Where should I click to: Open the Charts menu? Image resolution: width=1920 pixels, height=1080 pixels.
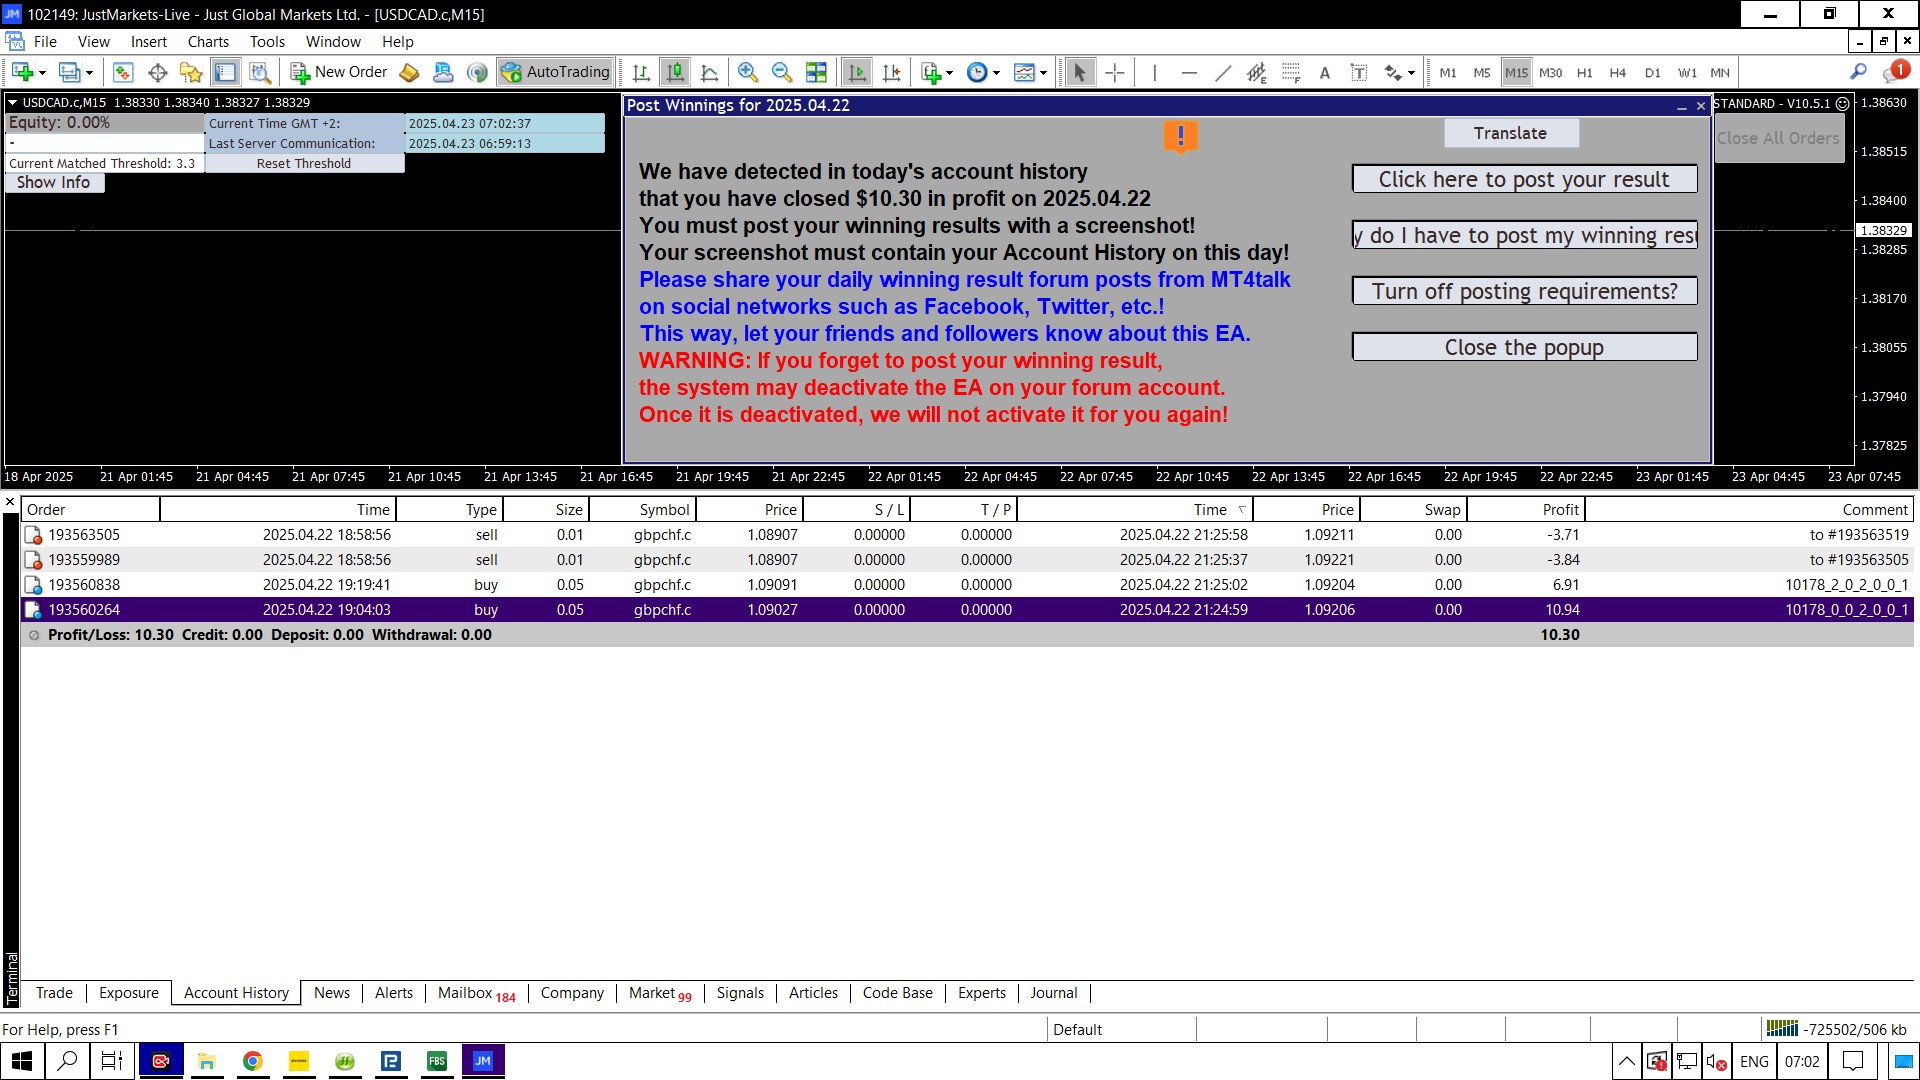(208, 42)
